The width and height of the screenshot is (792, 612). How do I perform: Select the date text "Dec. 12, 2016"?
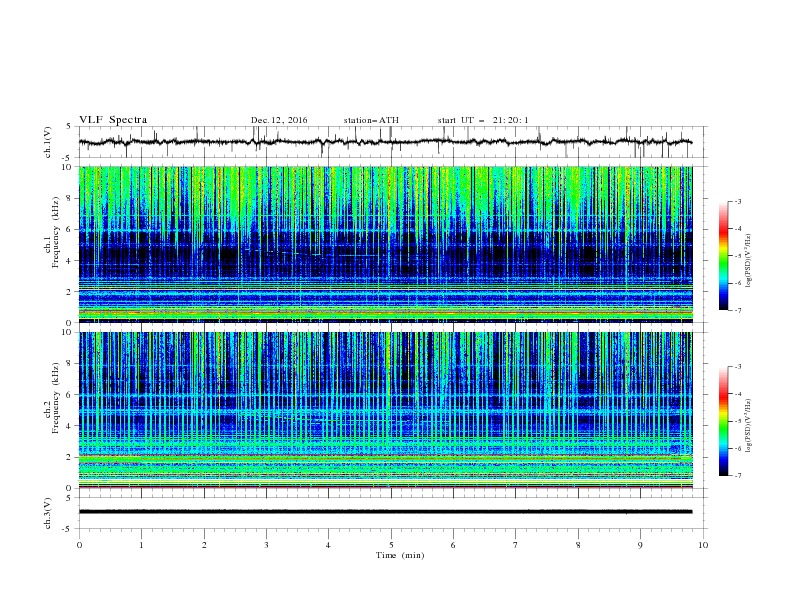(x=279, y=120)
